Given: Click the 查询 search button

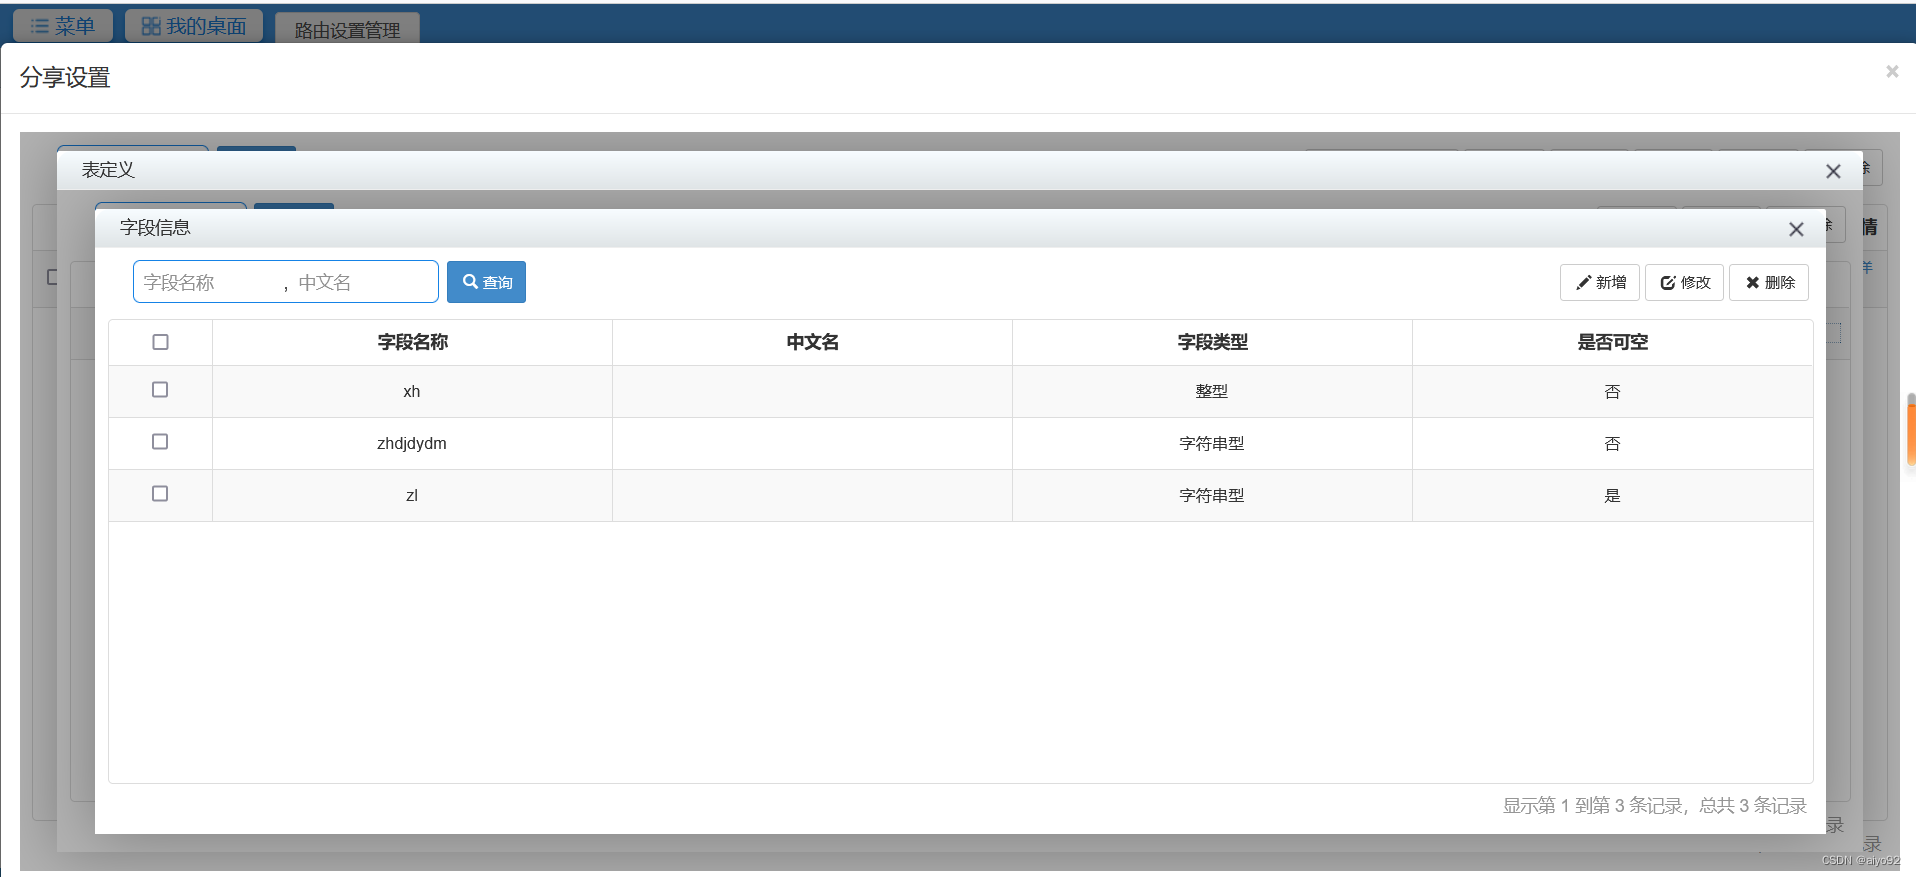Looking at the screenshot, I should click(486, 282).
